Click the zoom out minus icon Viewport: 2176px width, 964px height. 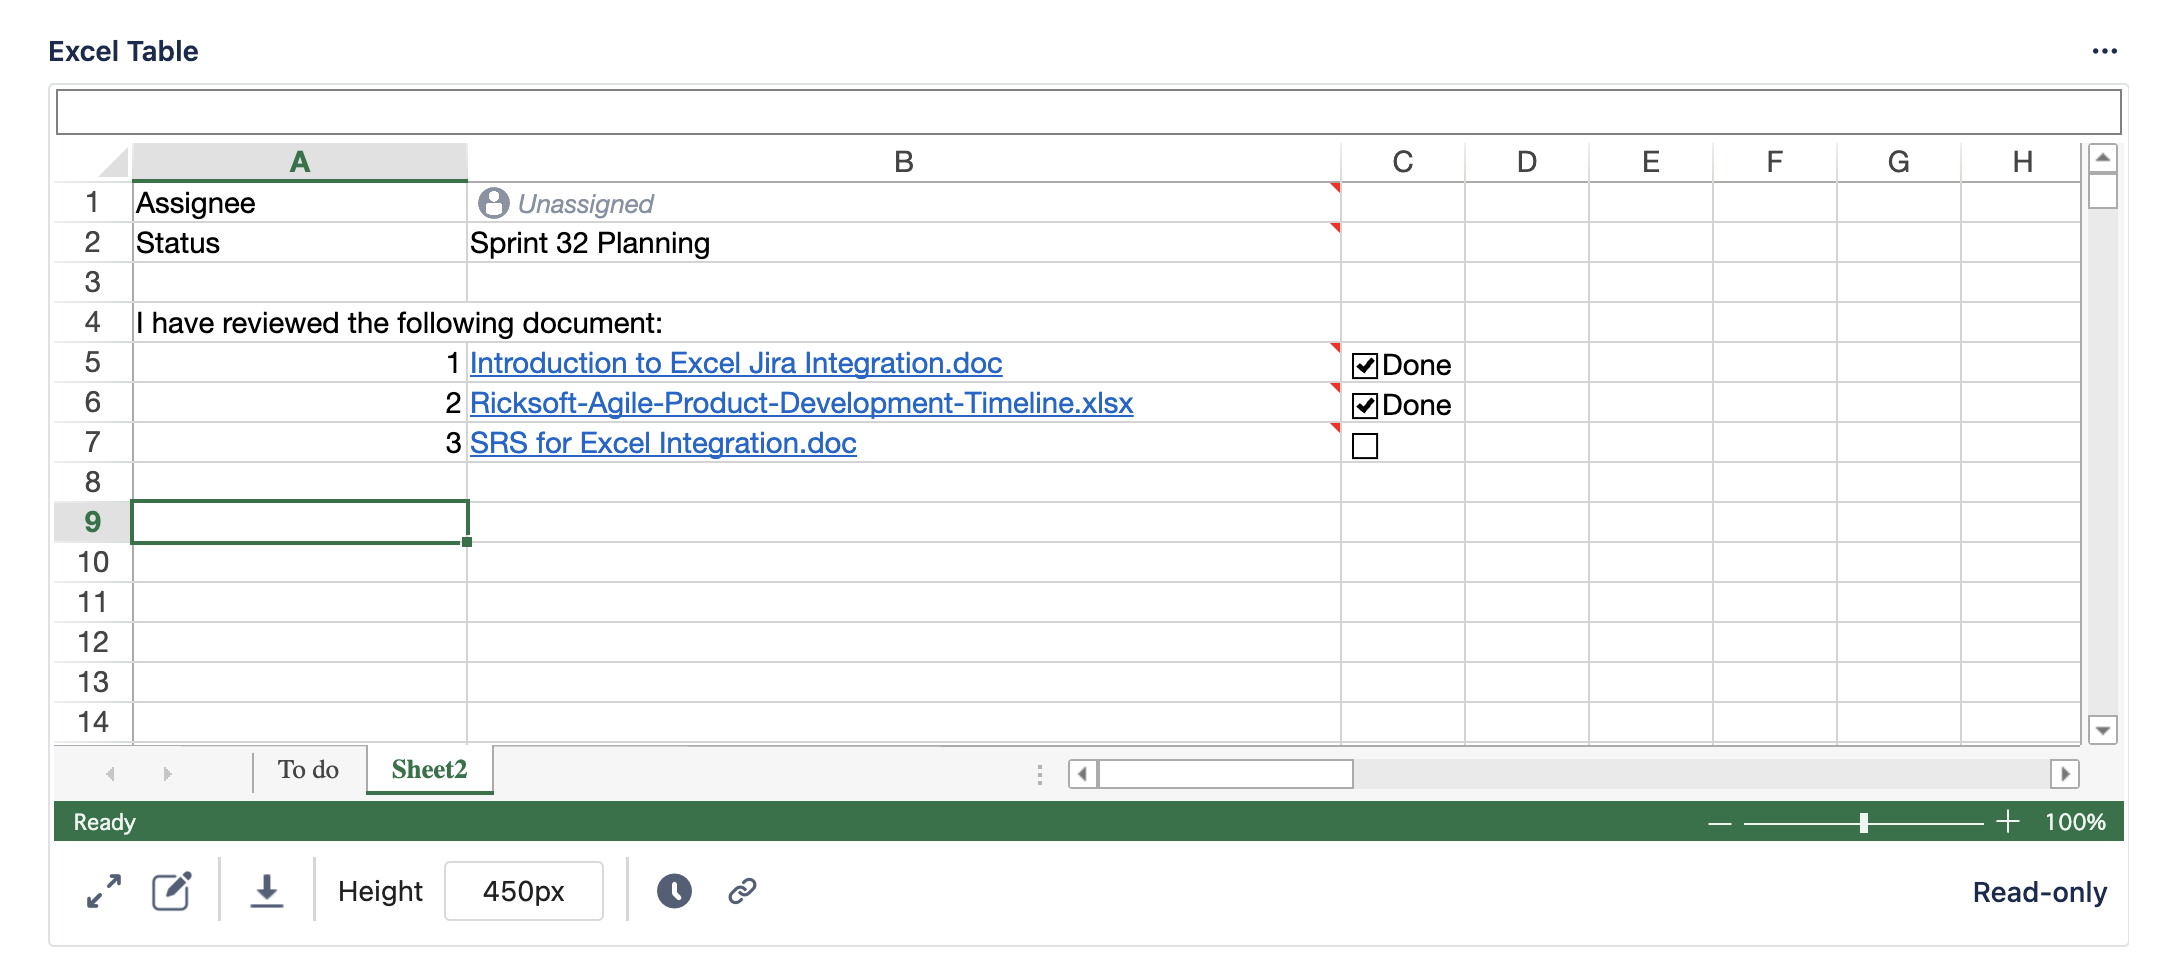1719,823
